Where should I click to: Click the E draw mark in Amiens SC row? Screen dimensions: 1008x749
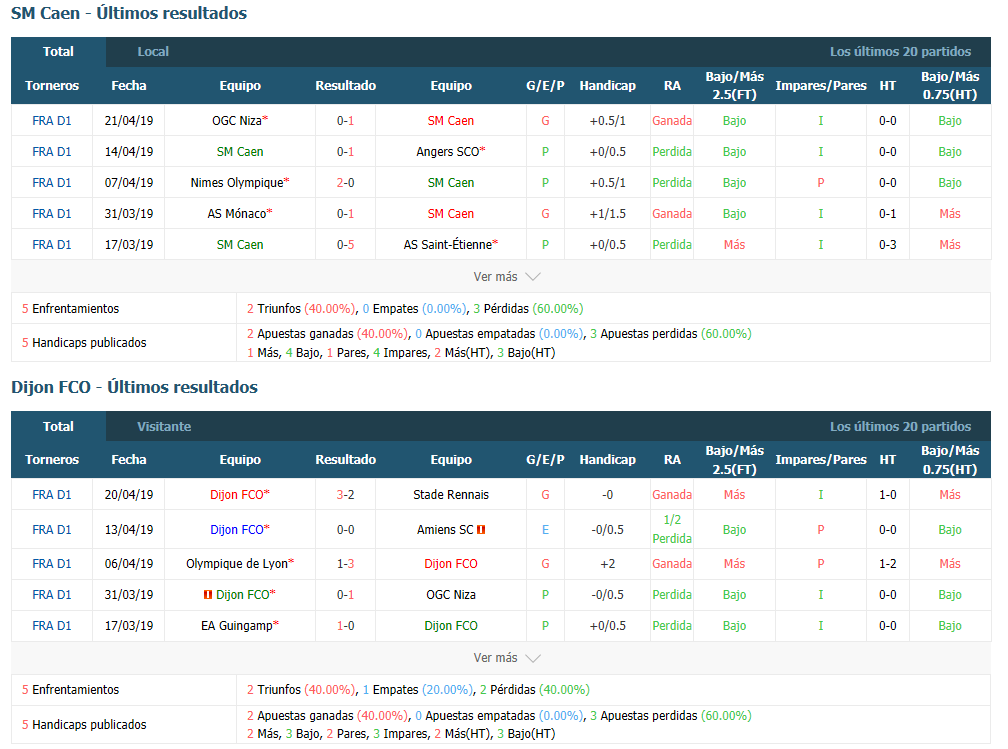(545, 530)
